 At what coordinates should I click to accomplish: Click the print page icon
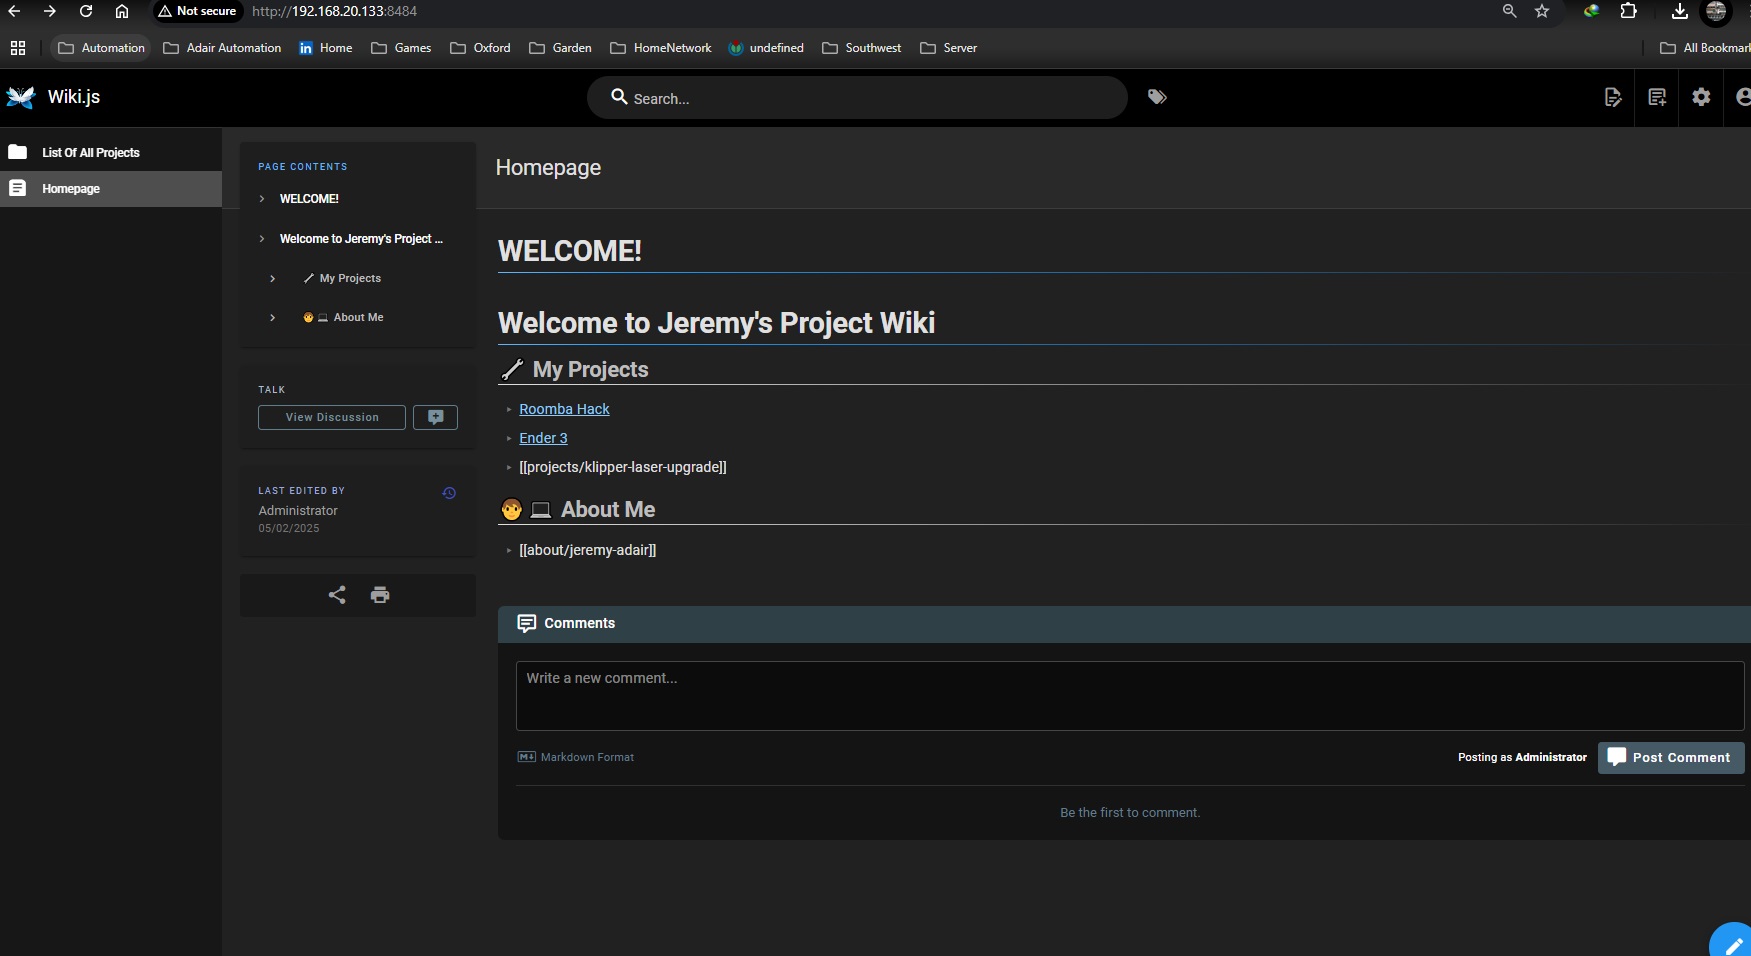(380, 595)
